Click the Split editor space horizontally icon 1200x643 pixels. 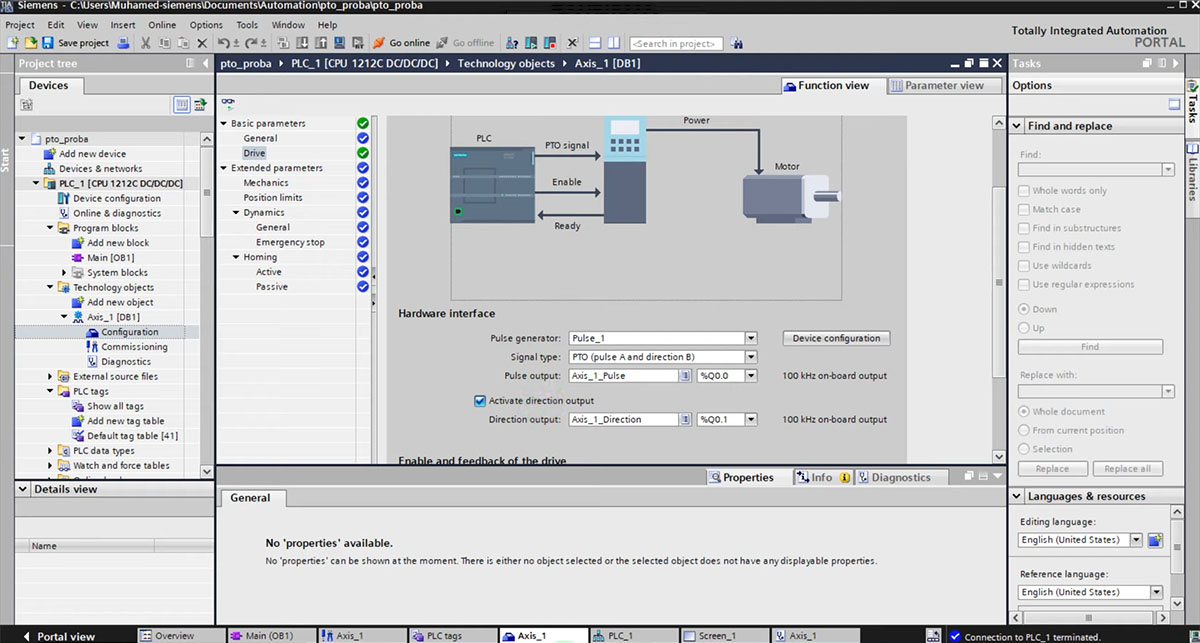pyautogui.click(x=594, y=43)
